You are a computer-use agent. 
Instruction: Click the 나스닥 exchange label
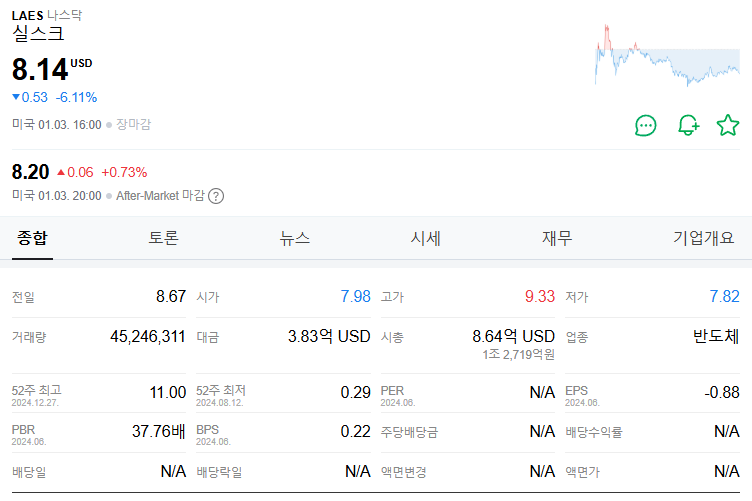pos(64,15)
